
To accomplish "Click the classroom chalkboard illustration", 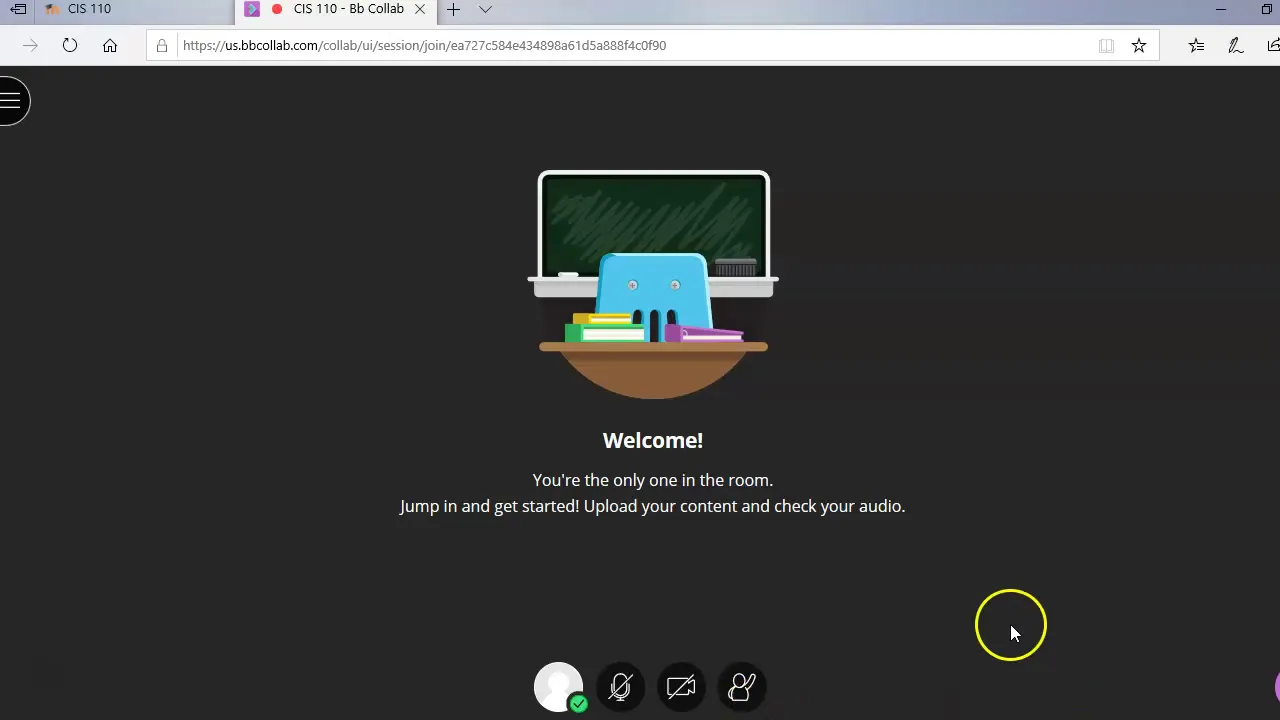I will [x=653, y=285].
